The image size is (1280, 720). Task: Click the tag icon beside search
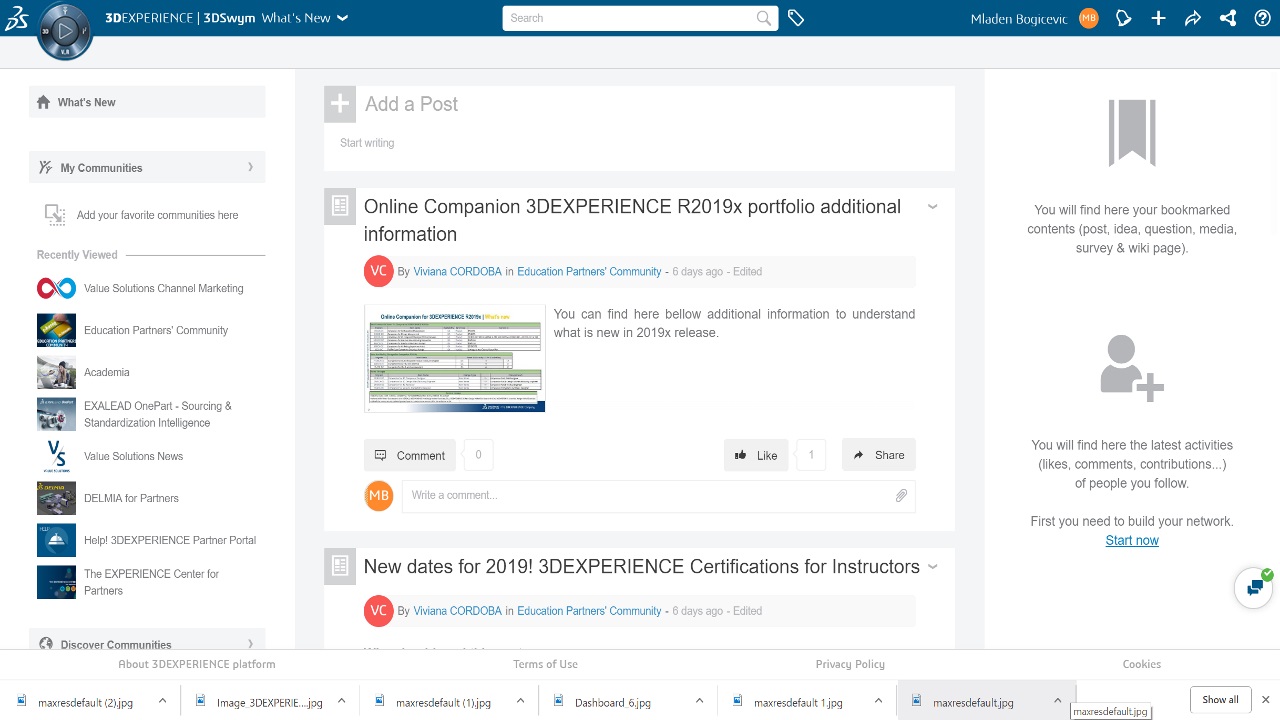tap(796, 18)
